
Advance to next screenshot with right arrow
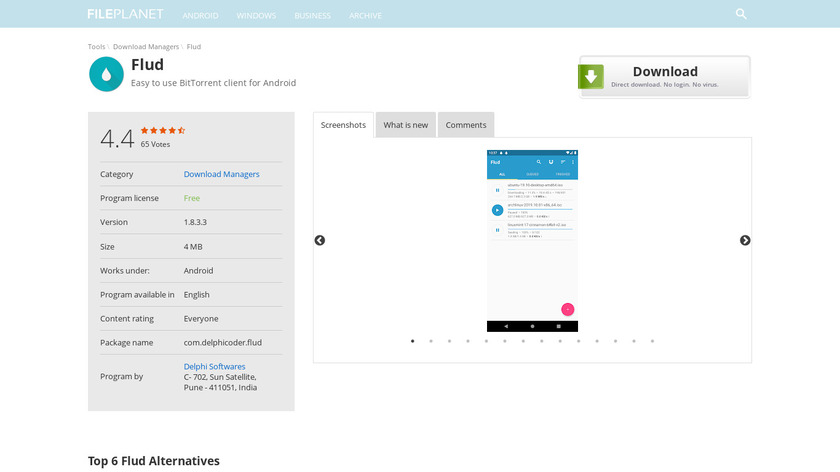click(x=745, y=241)
